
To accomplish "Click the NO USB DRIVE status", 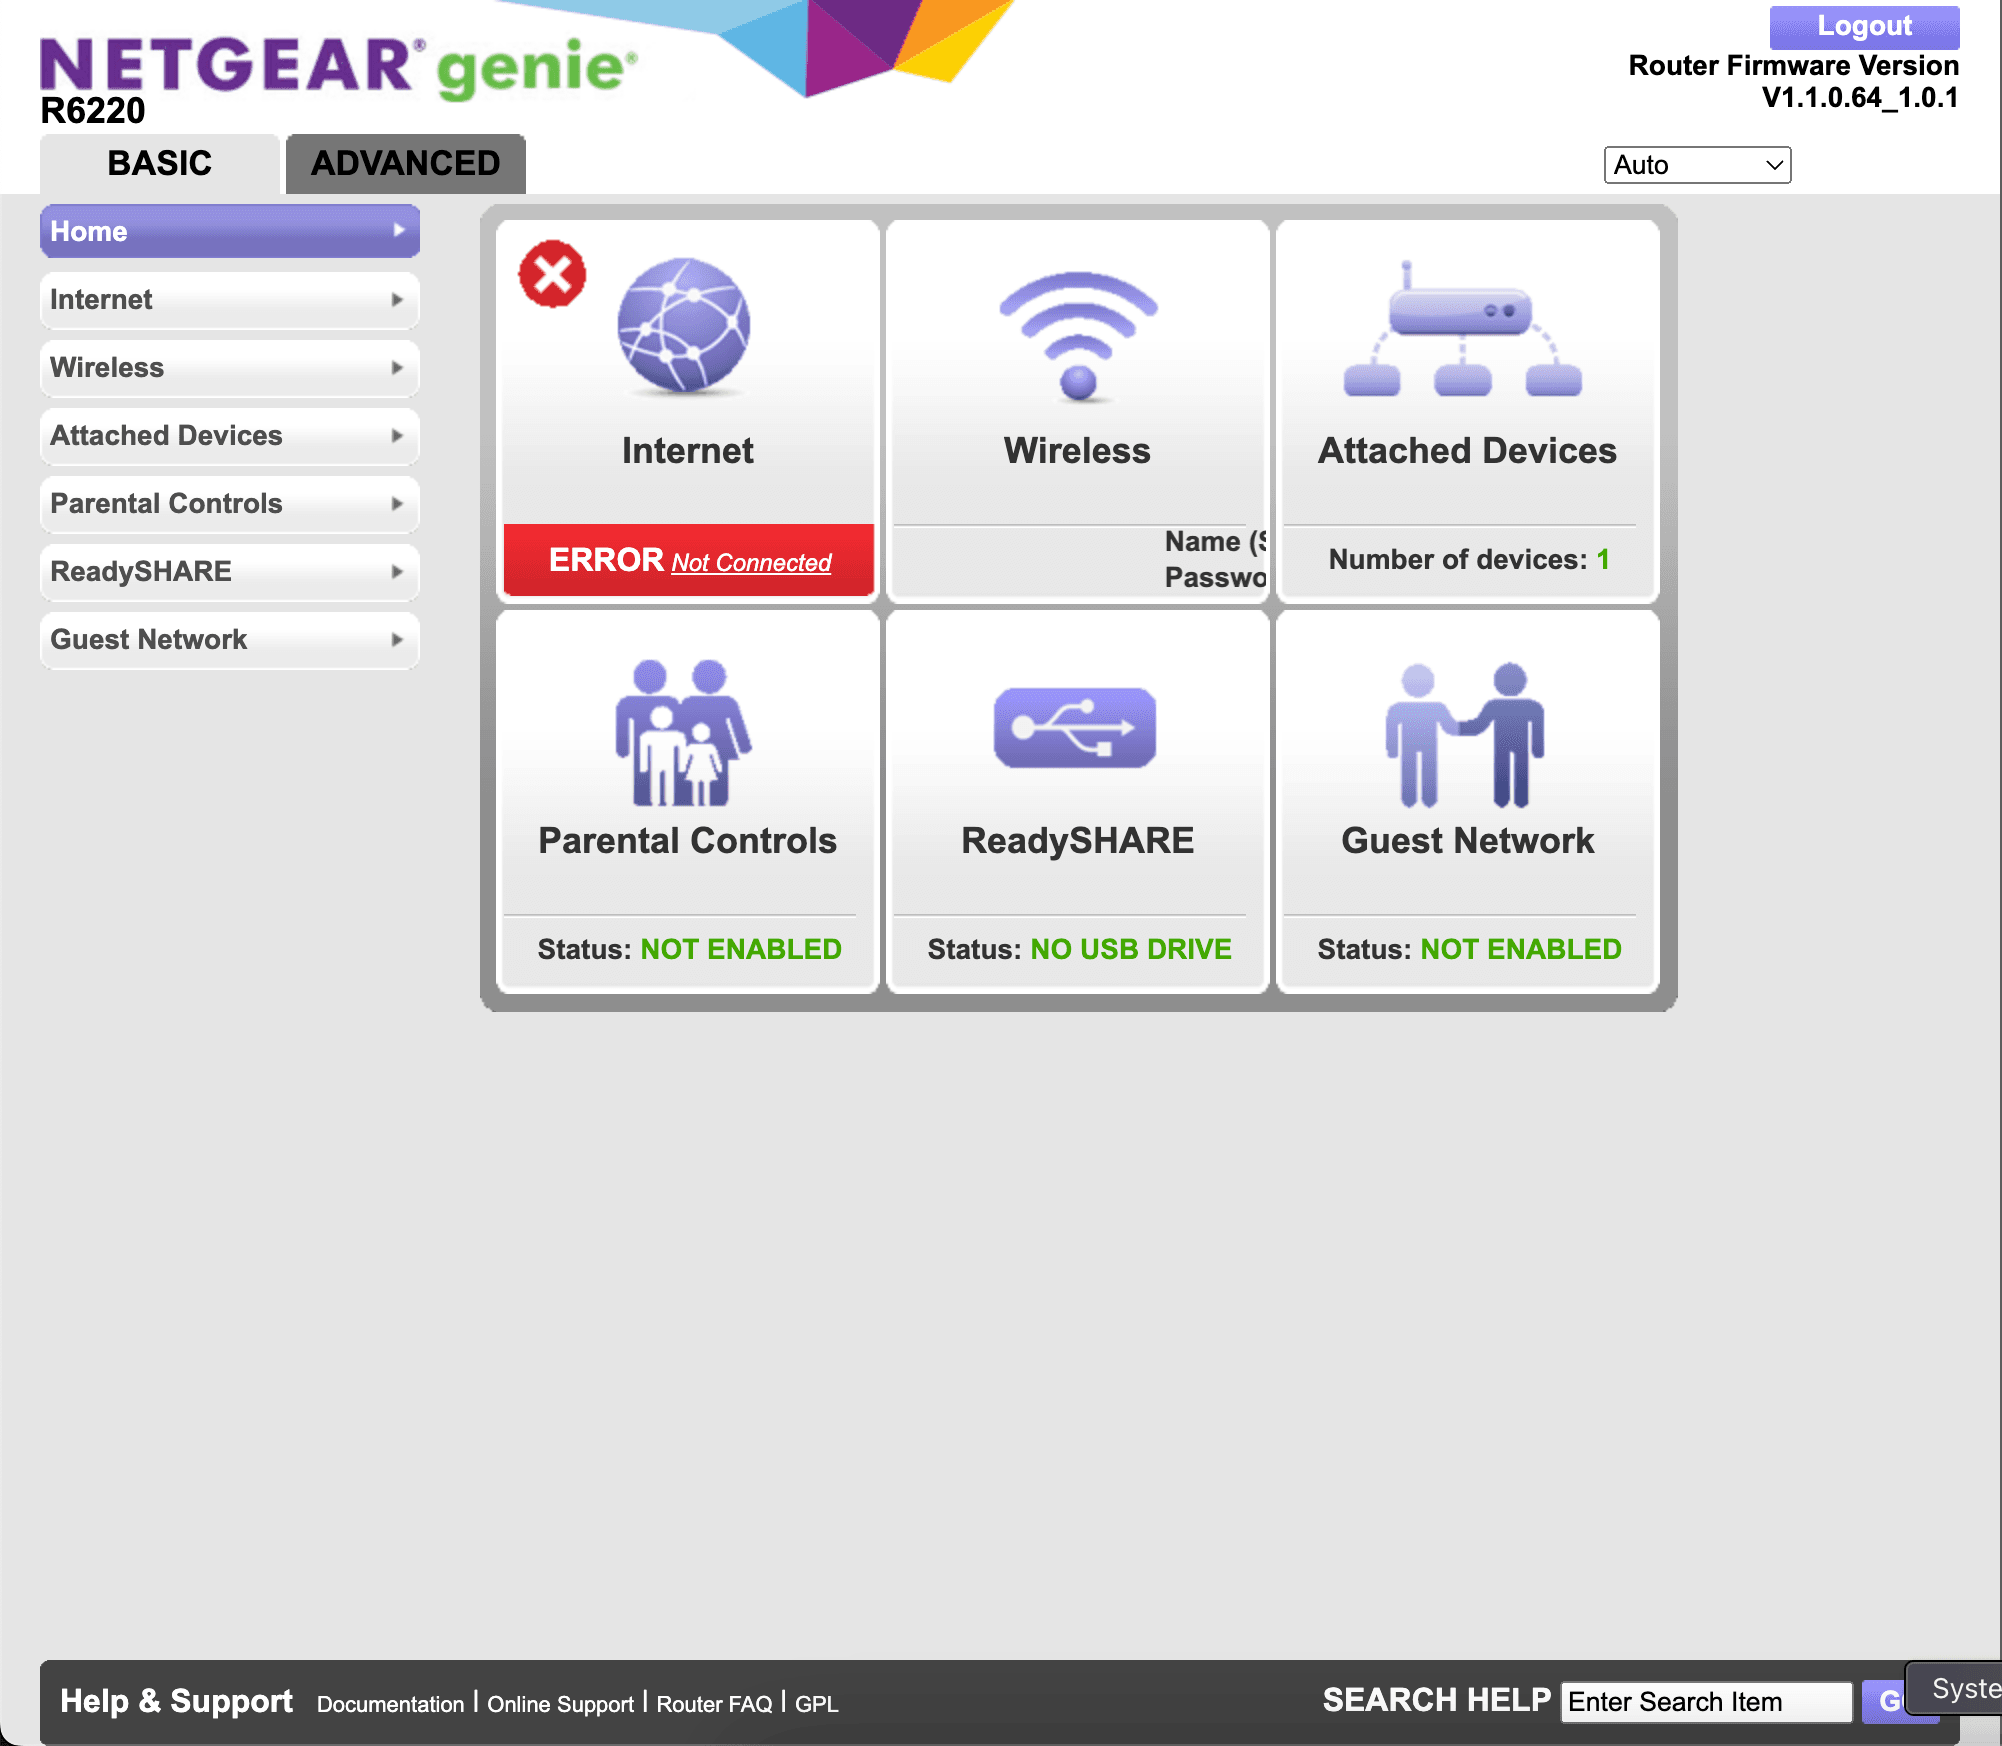I will pos(1131,949).
